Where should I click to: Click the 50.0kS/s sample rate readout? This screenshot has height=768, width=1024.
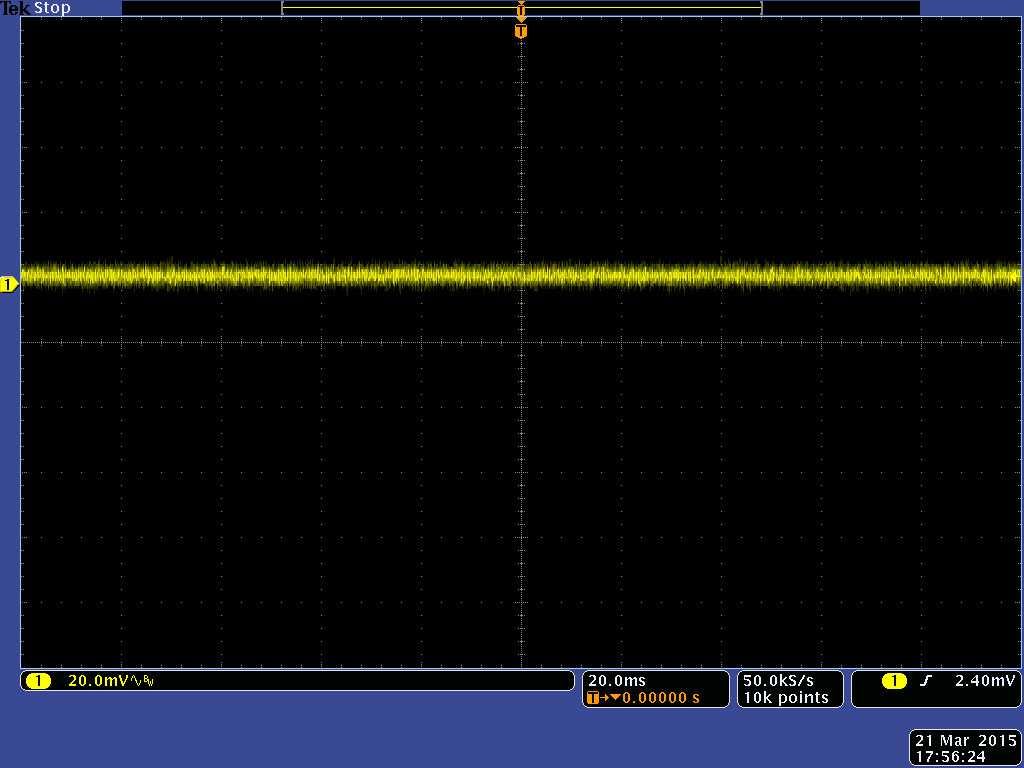778,680
